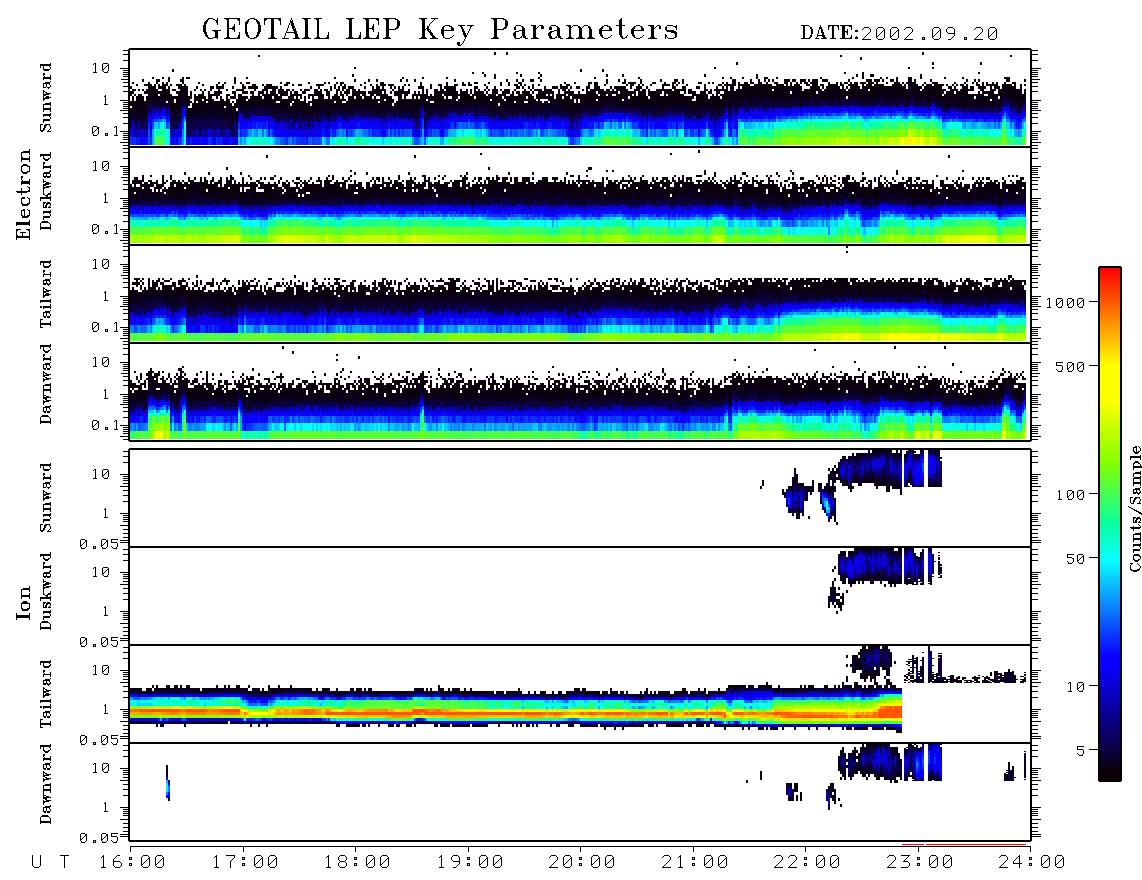
Task: Click the 22:00 time tick label
Action: 807,863
